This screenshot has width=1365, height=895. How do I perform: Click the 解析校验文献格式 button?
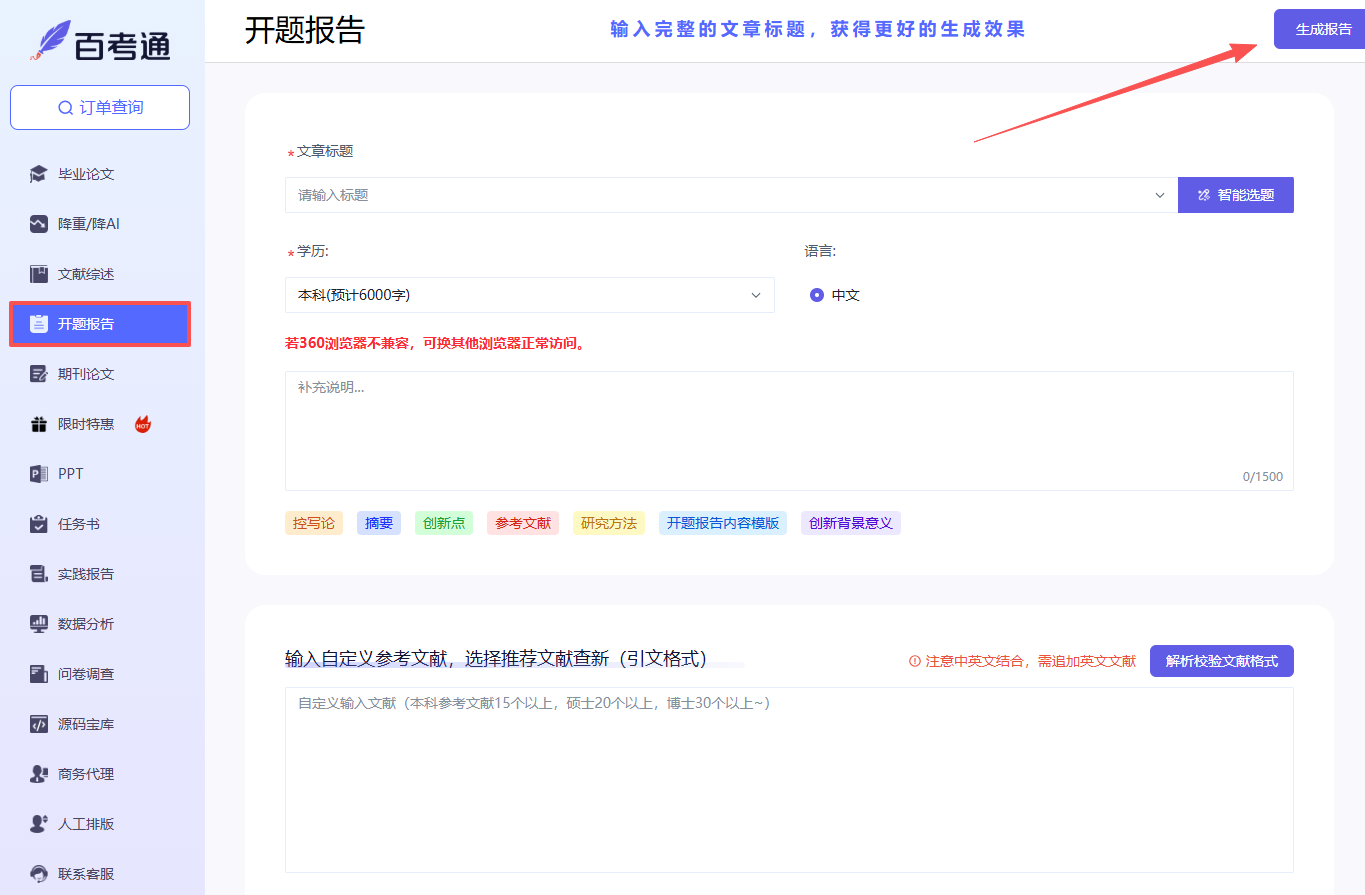[1221, 661]
